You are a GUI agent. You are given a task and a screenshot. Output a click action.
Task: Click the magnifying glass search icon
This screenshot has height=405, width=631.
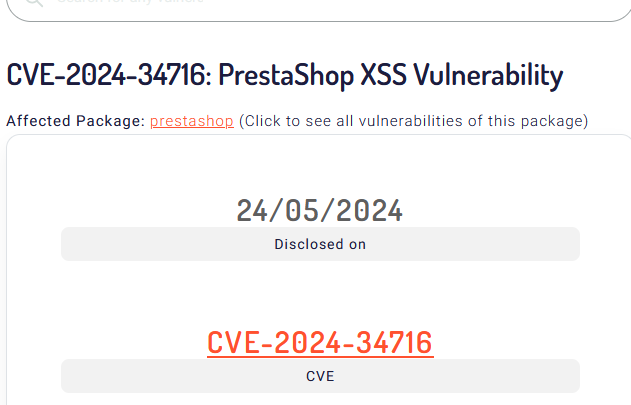(34, 2)
